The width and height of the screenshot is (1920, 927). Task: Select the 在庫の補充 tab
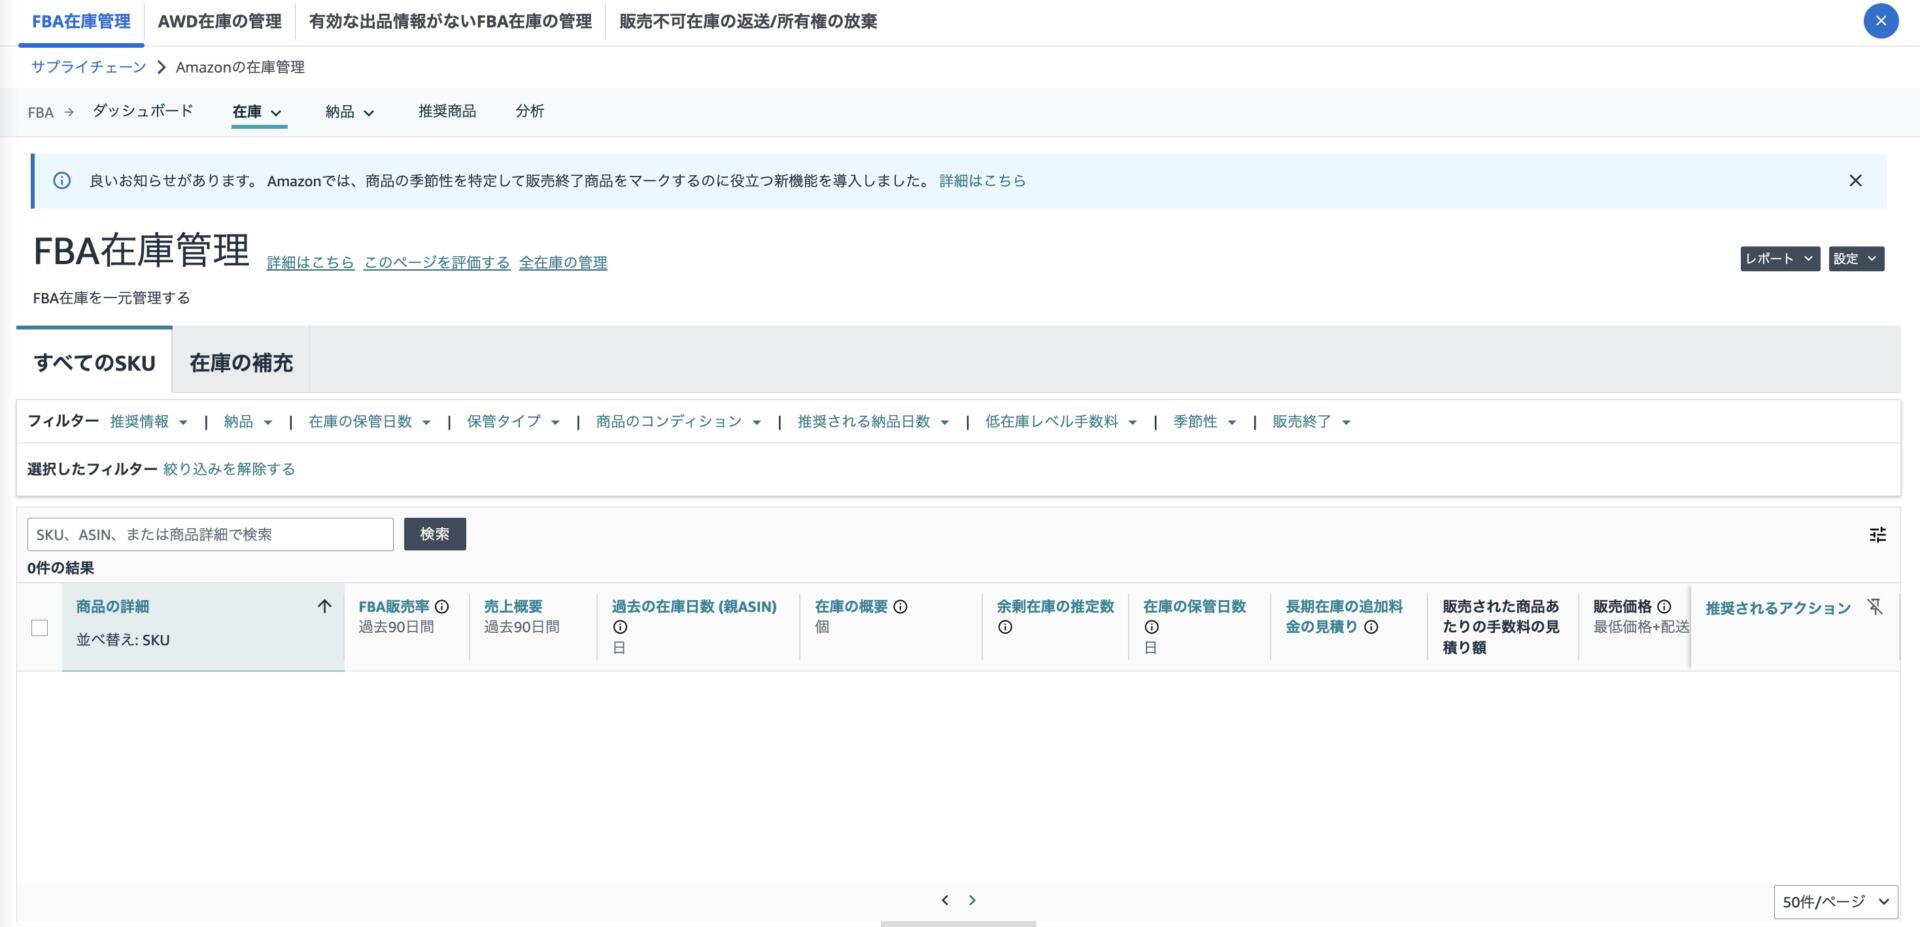coord(241,362)
